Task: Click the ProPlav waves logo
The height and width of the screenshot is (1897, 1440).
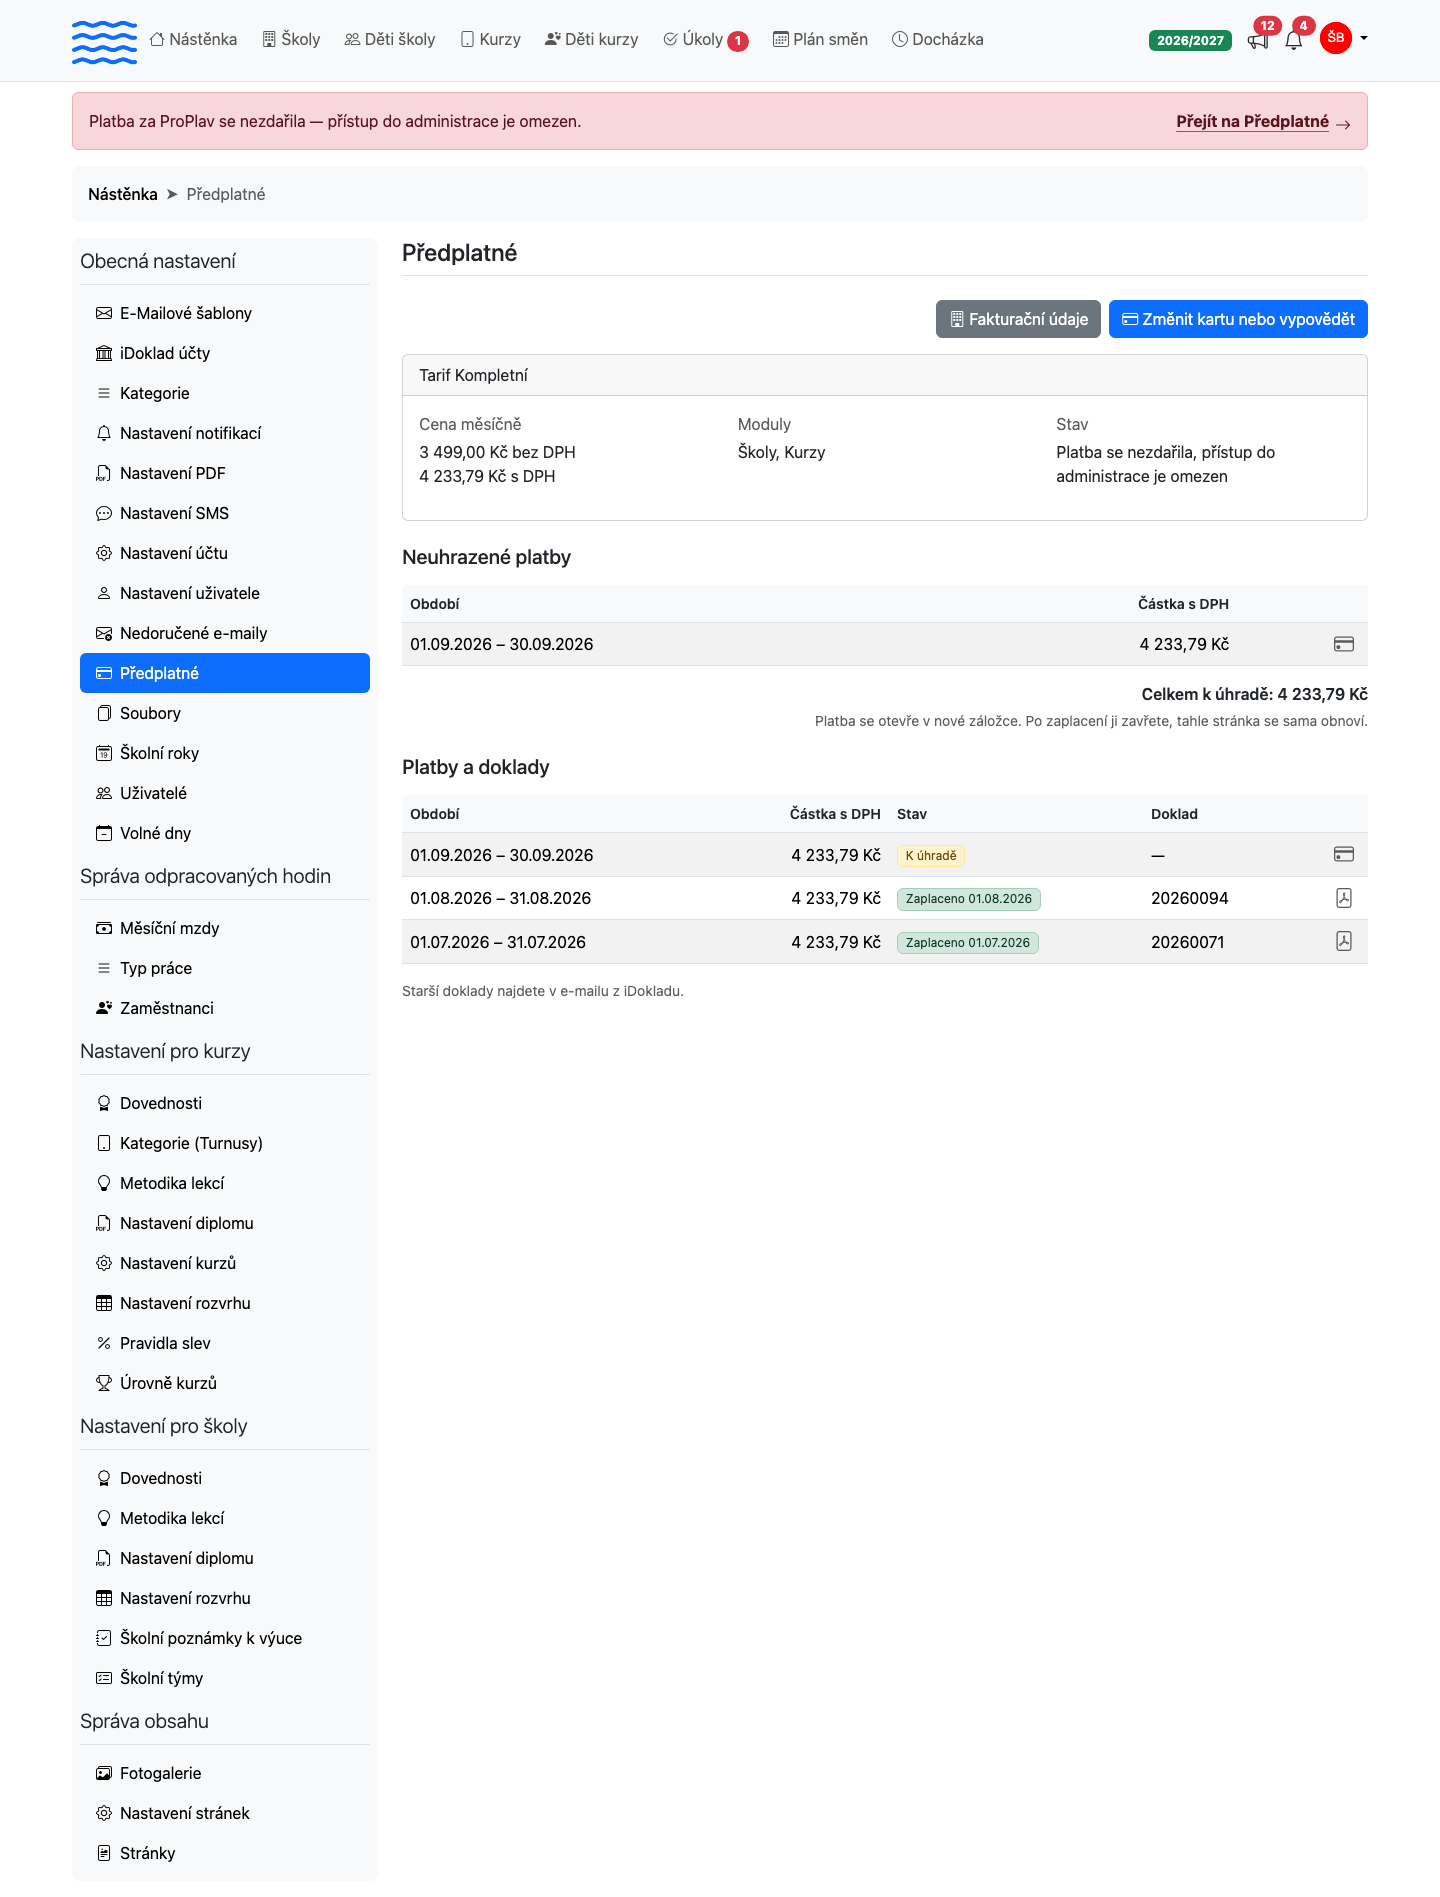Action: pos(104,41)
